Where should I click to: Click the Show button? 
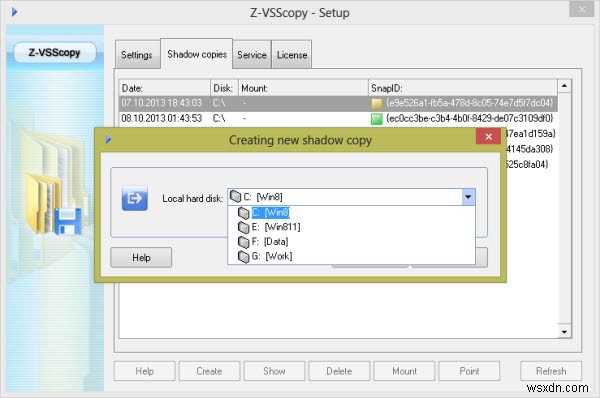[274, 371]
